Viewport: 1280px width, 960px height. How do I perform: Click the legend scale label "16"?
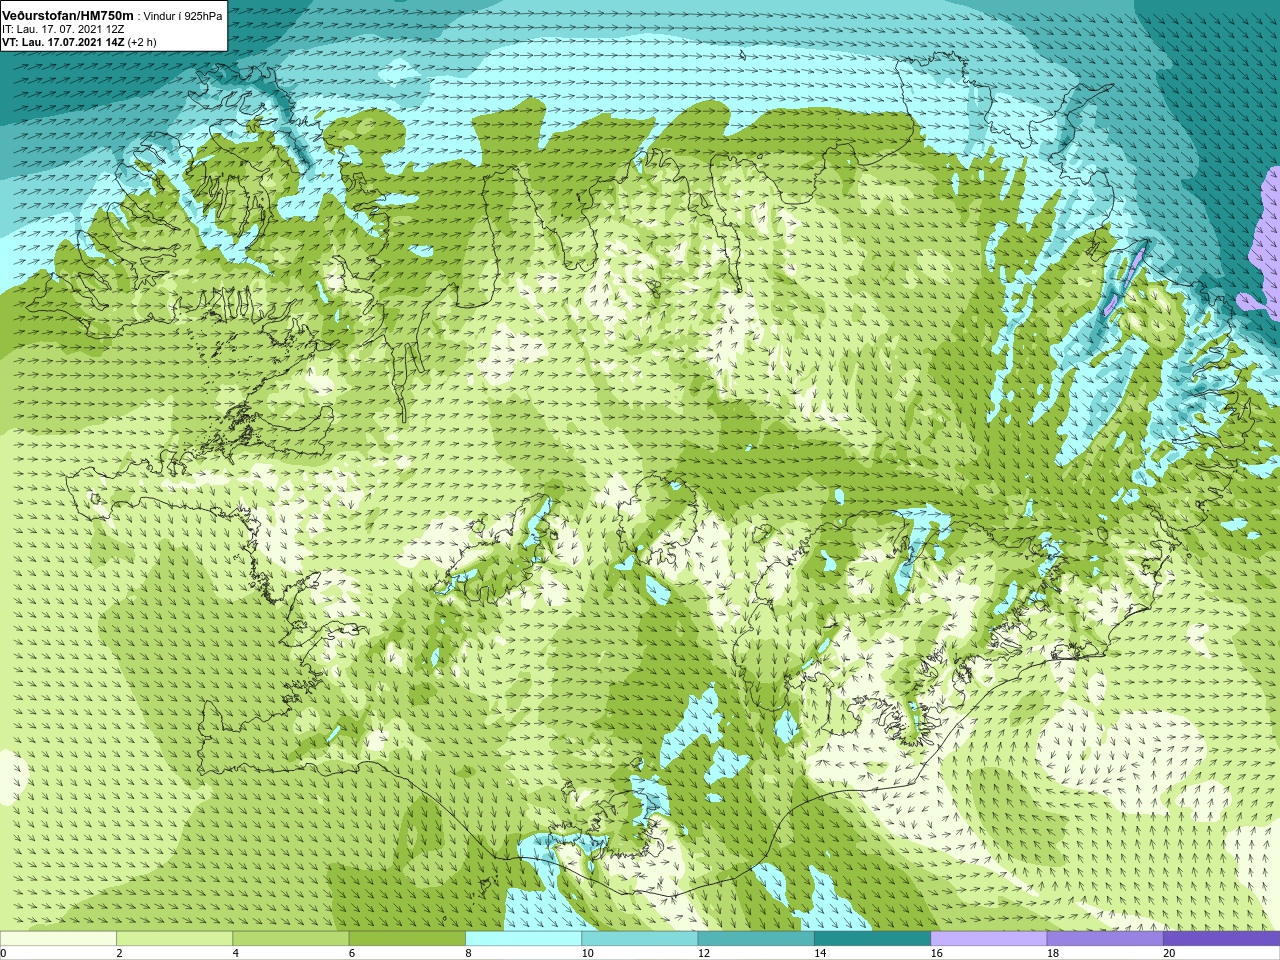coord(937,953)
